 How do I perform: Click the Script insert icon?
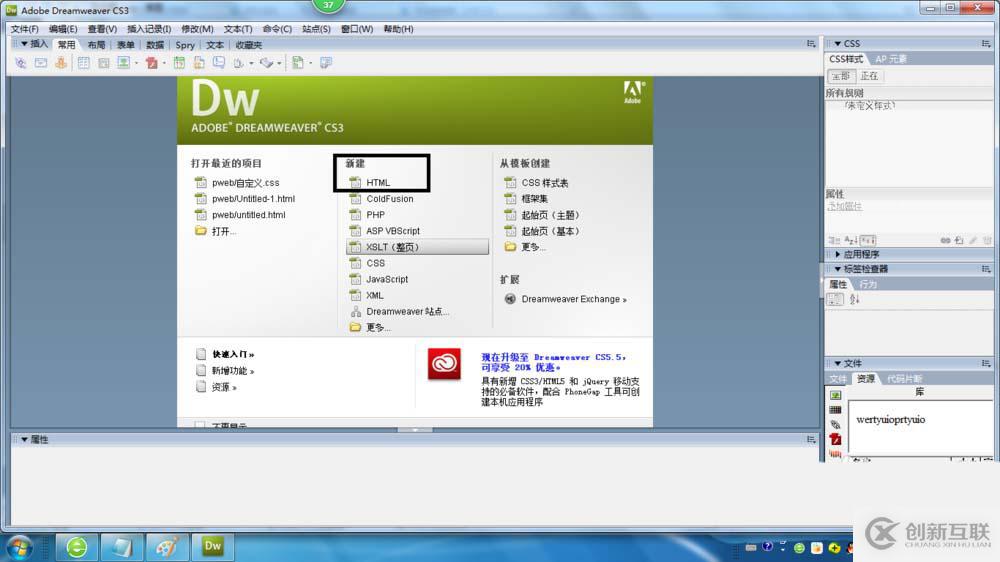267,63
